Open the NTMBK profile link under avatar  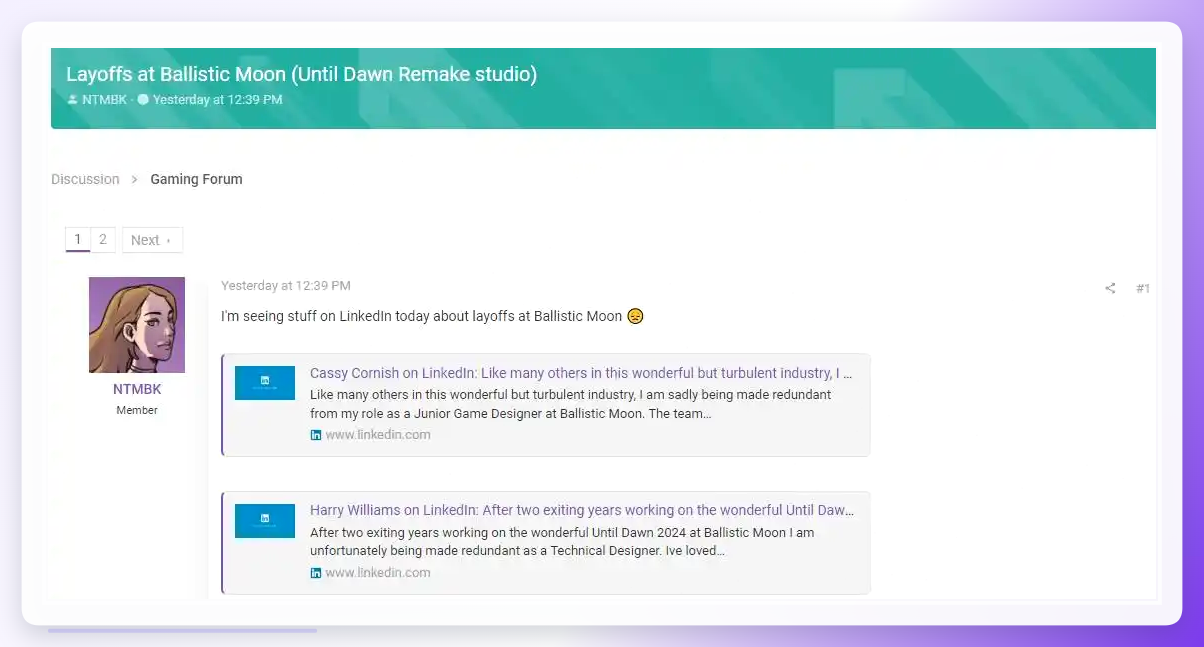click(x=137, y=389)
